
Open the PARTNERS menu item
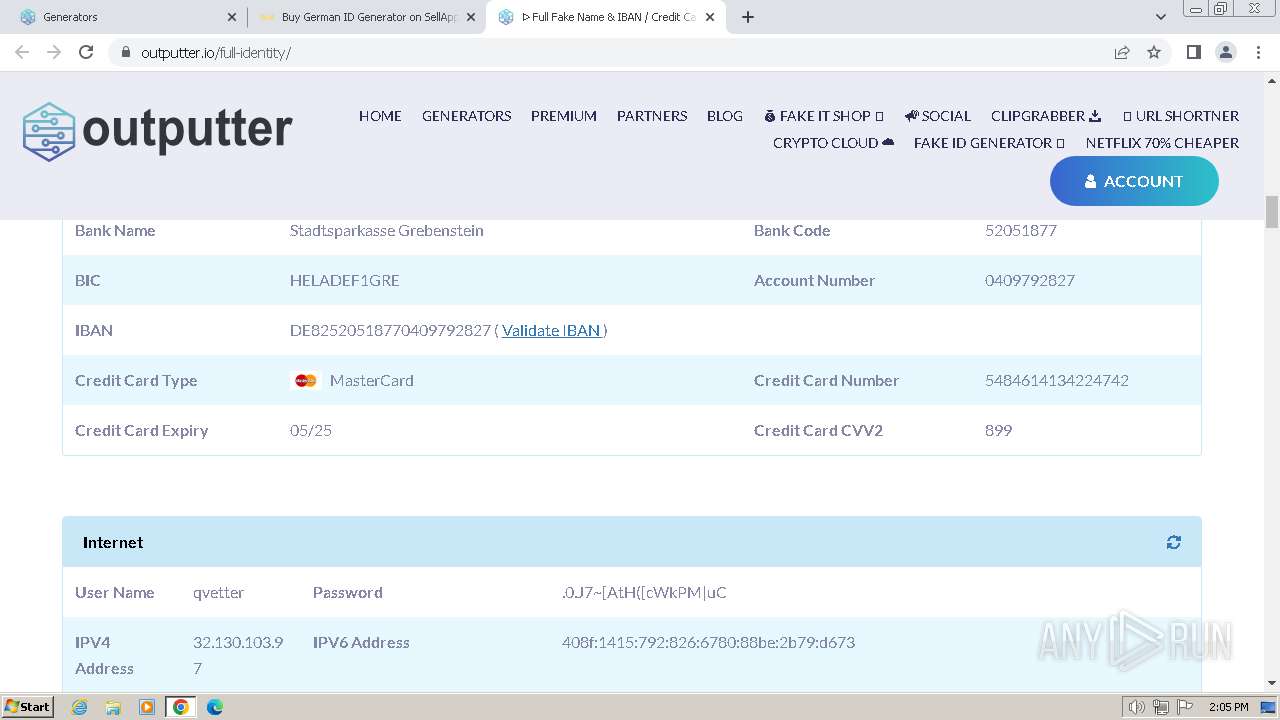pyautogui.click(x=652, y=116)
